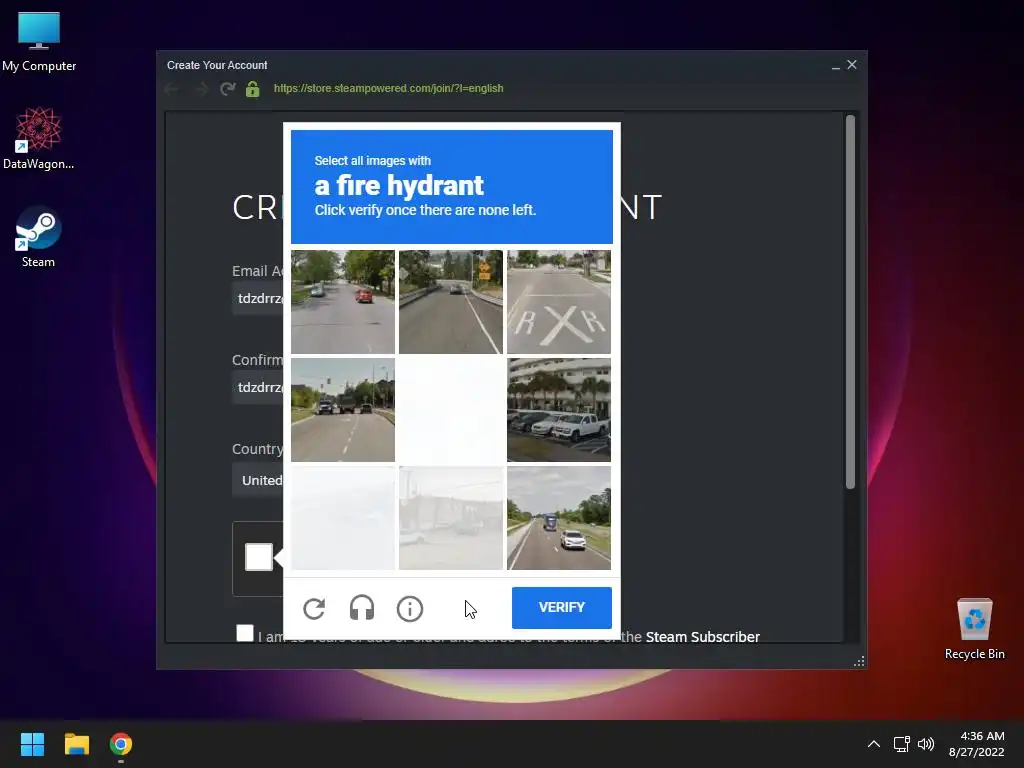
Task: Click the browser back arrow in Steam window
Action: click(172, 89)
